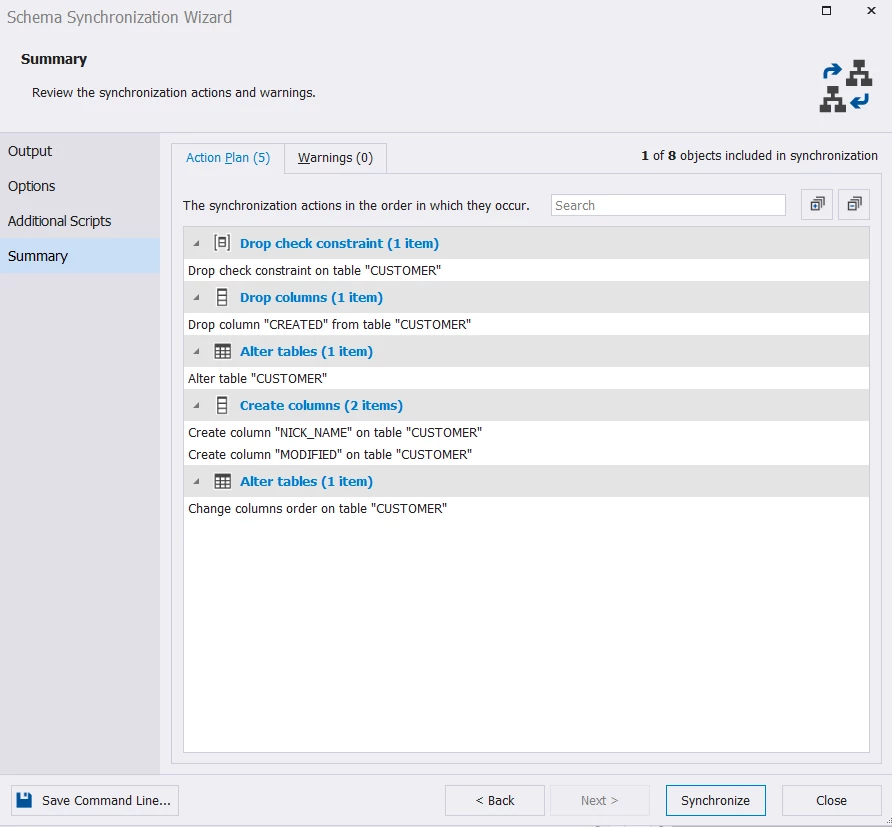
Task: Click the Close button
Action: 831,800
